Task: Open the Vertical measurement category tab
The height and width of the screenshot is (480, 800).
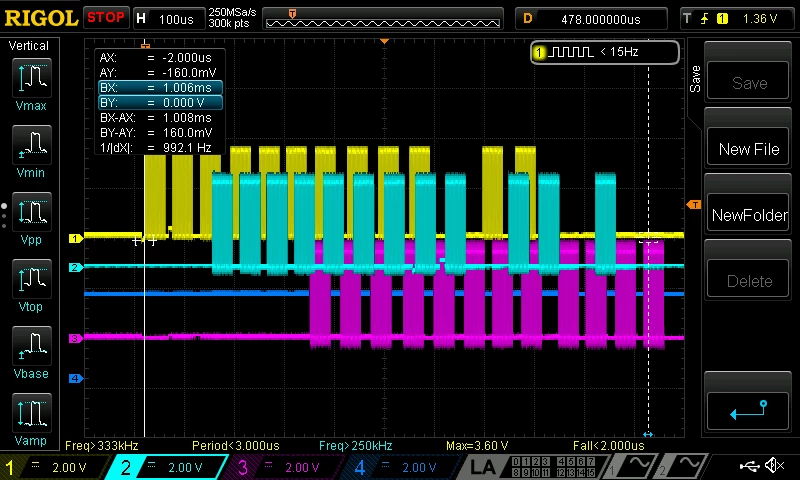Action: click(x=29, y=46)
